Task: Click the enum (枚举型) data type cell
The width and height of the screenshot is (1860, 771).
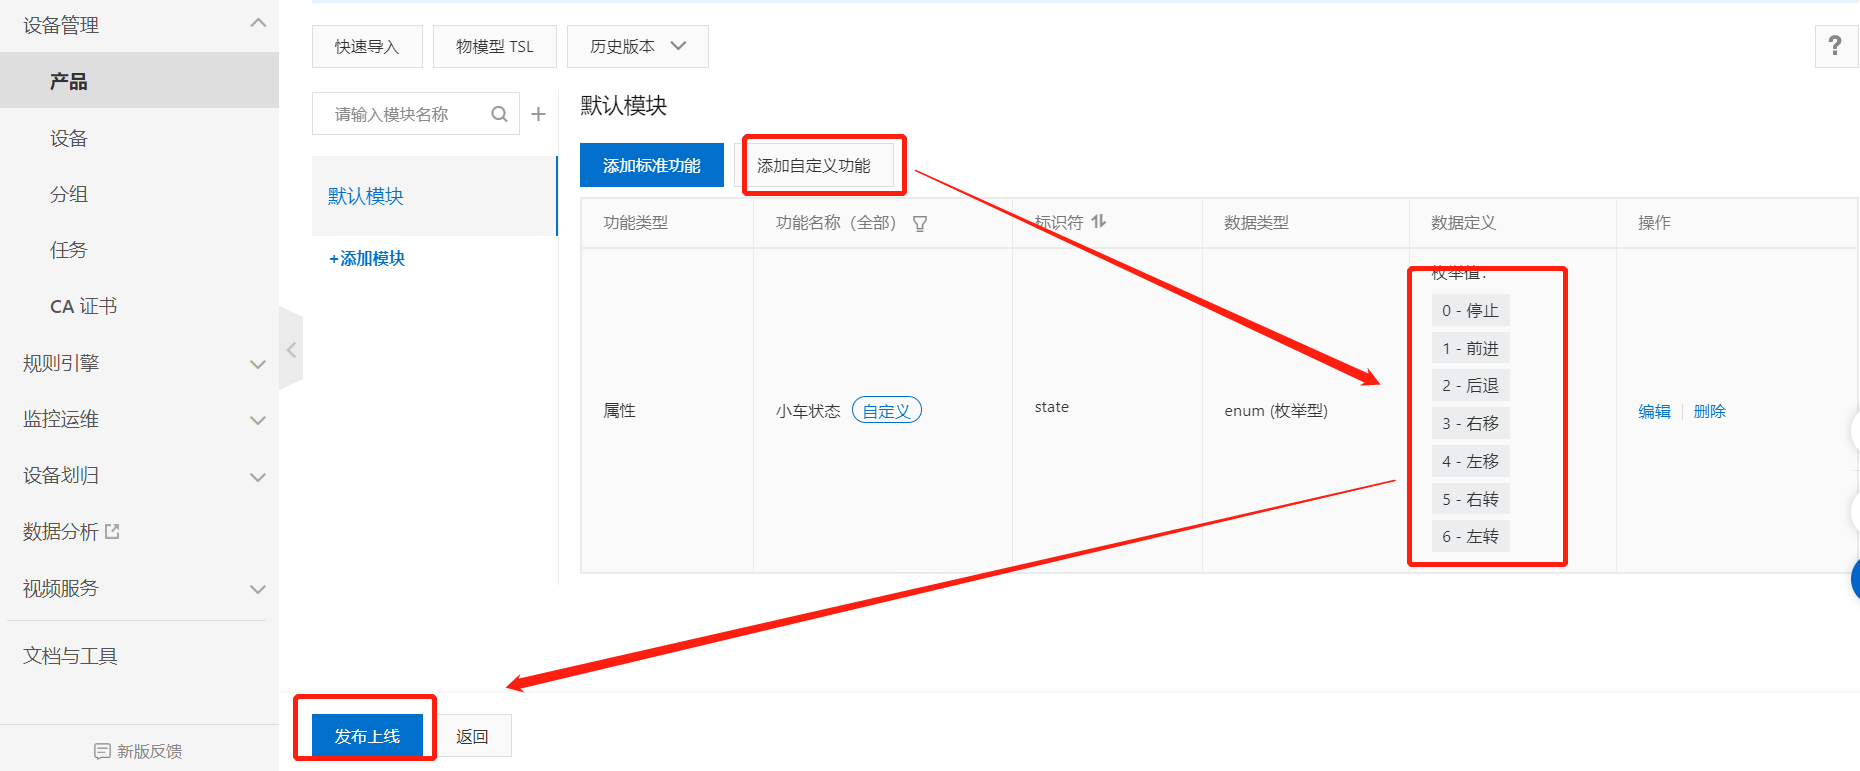Action: tap(1276, 411)
